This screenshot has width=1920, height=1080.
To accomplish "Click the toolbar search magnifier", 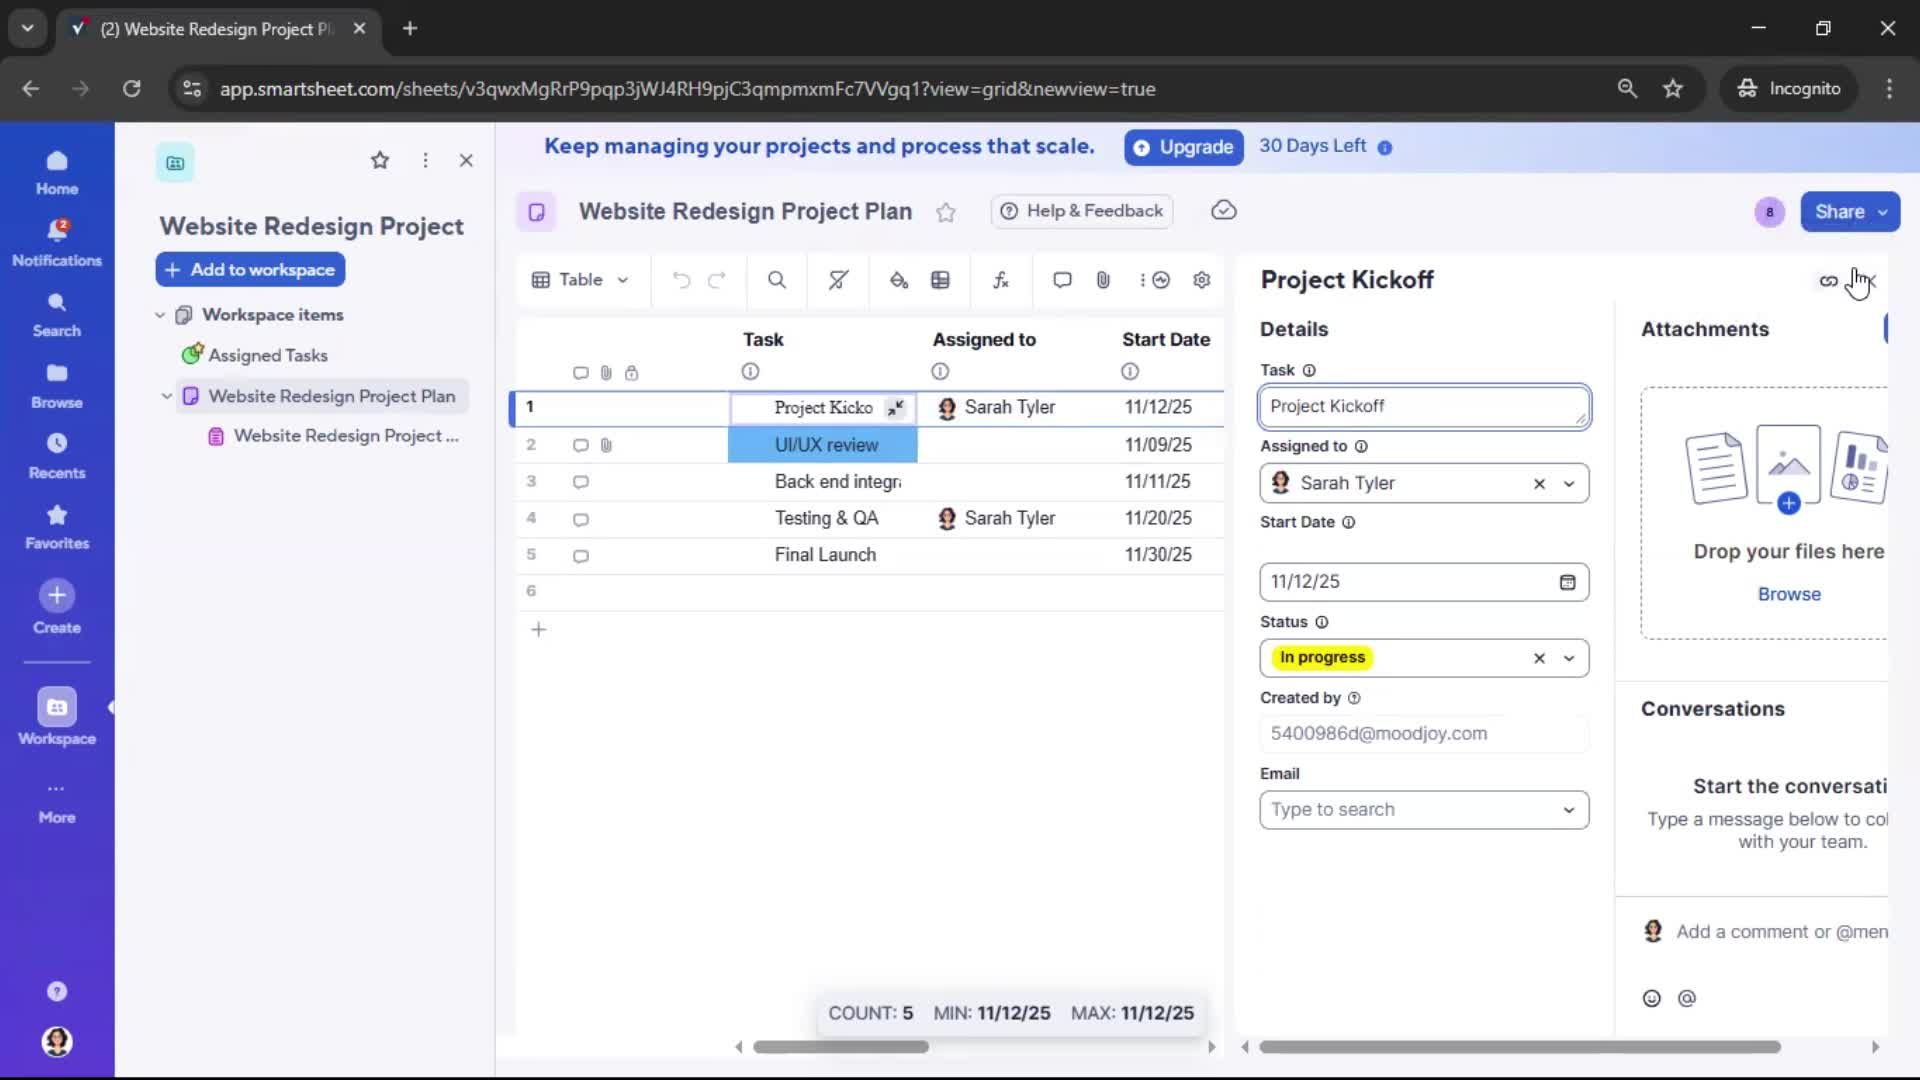I will click(x=776, y=280).
